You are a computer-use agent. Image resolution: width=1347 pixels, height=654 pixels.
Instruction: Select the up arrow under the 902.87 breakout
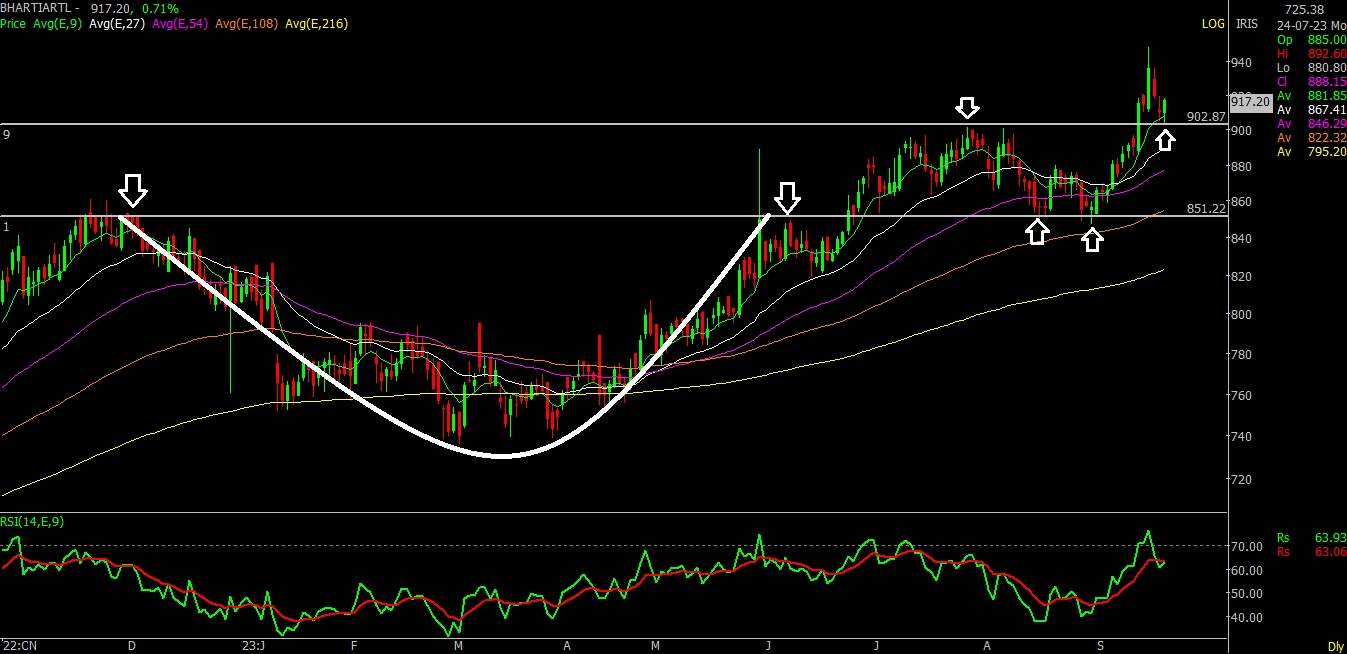pyautogui.click(x=1165, y=138)
